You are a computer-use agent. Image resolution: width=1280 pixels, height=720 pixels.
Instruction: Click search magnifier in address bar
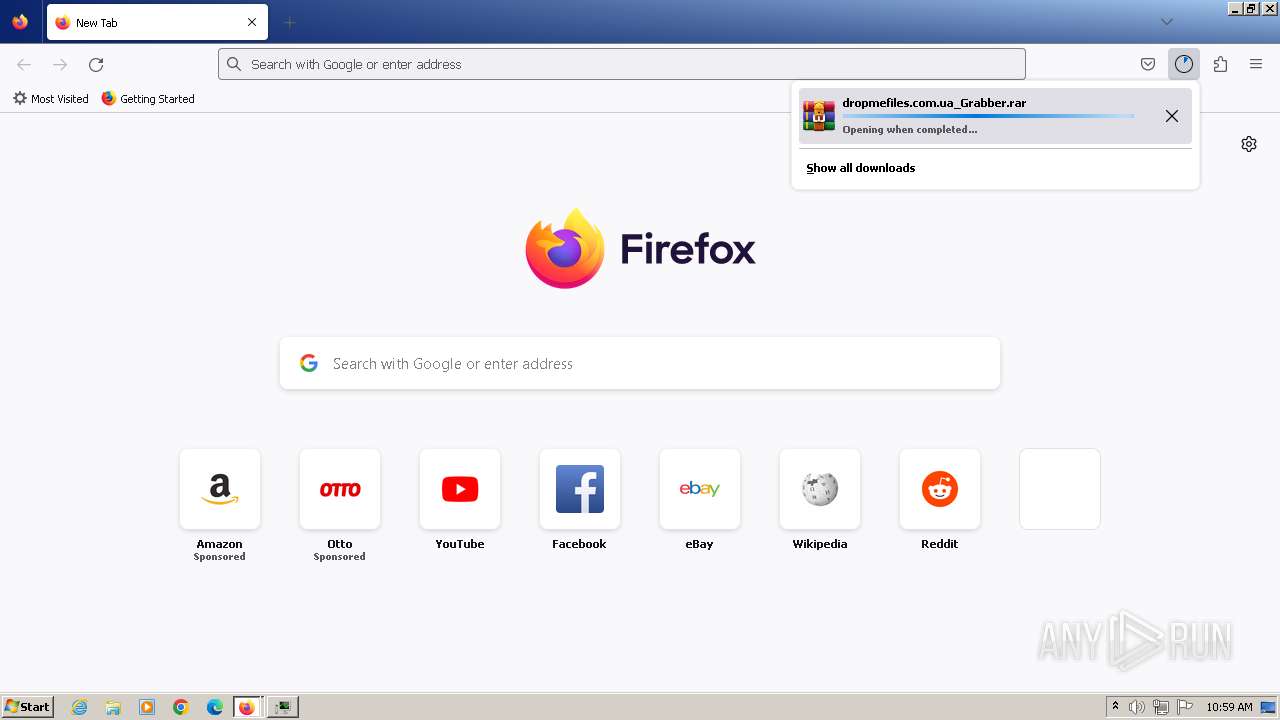[234, 64]
